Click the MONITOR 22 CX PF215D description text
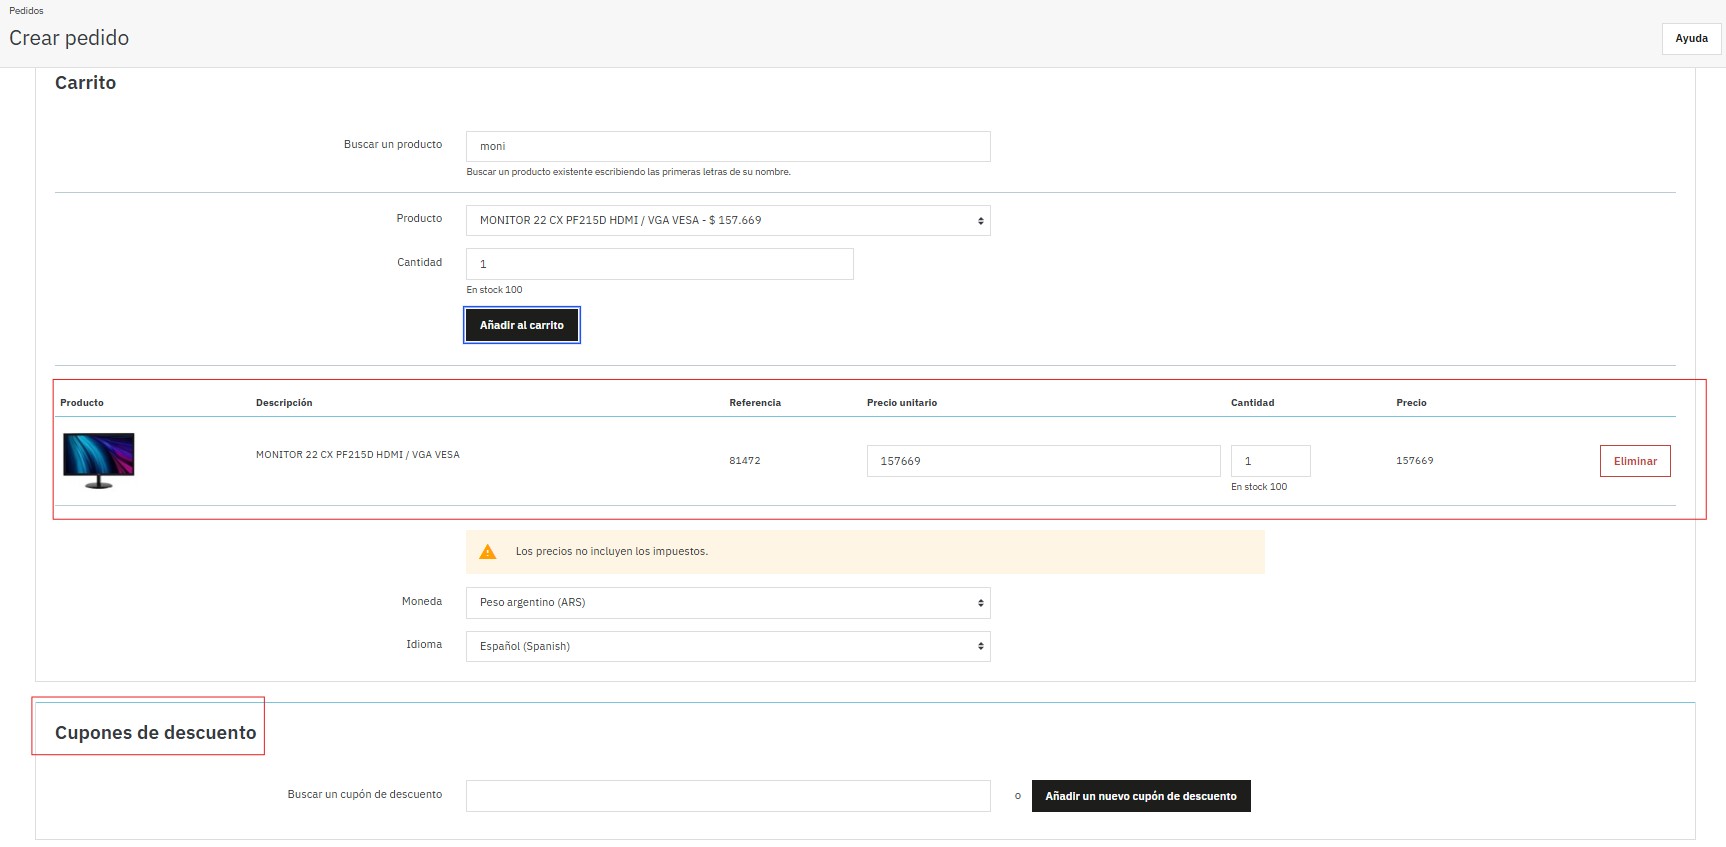 (x=357, y=455)
